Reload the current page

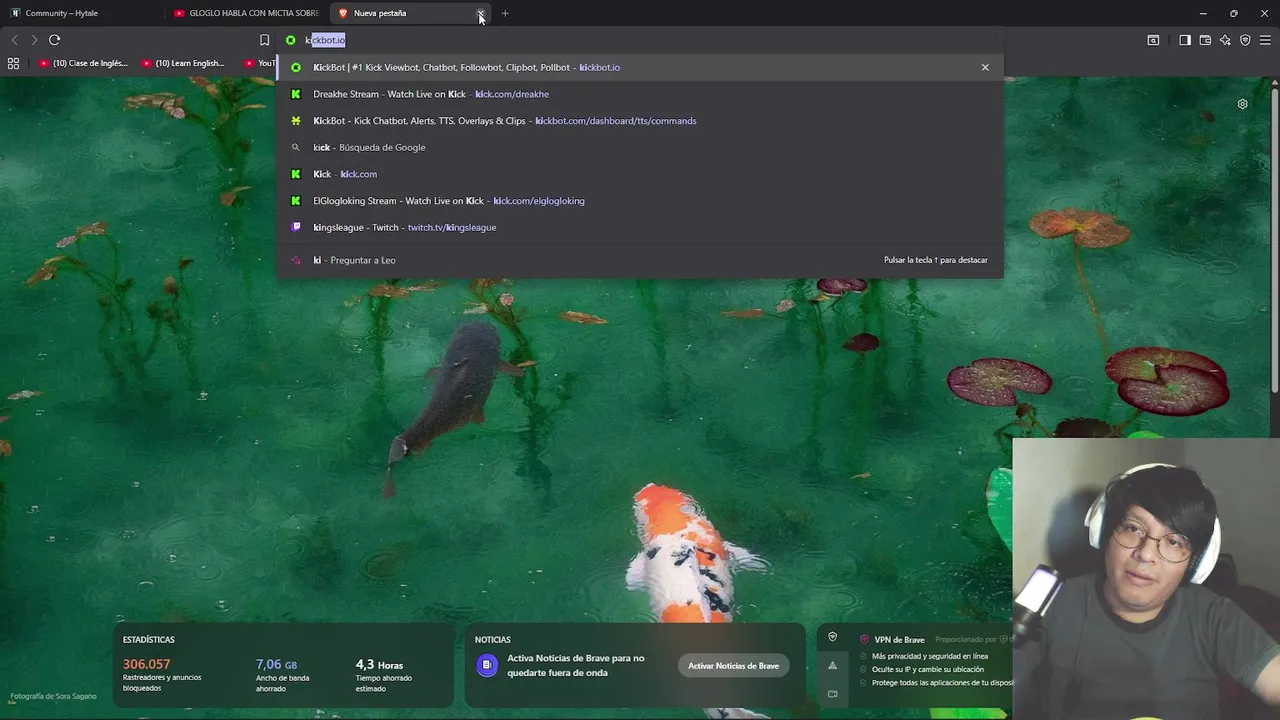[x=54, y=40]
